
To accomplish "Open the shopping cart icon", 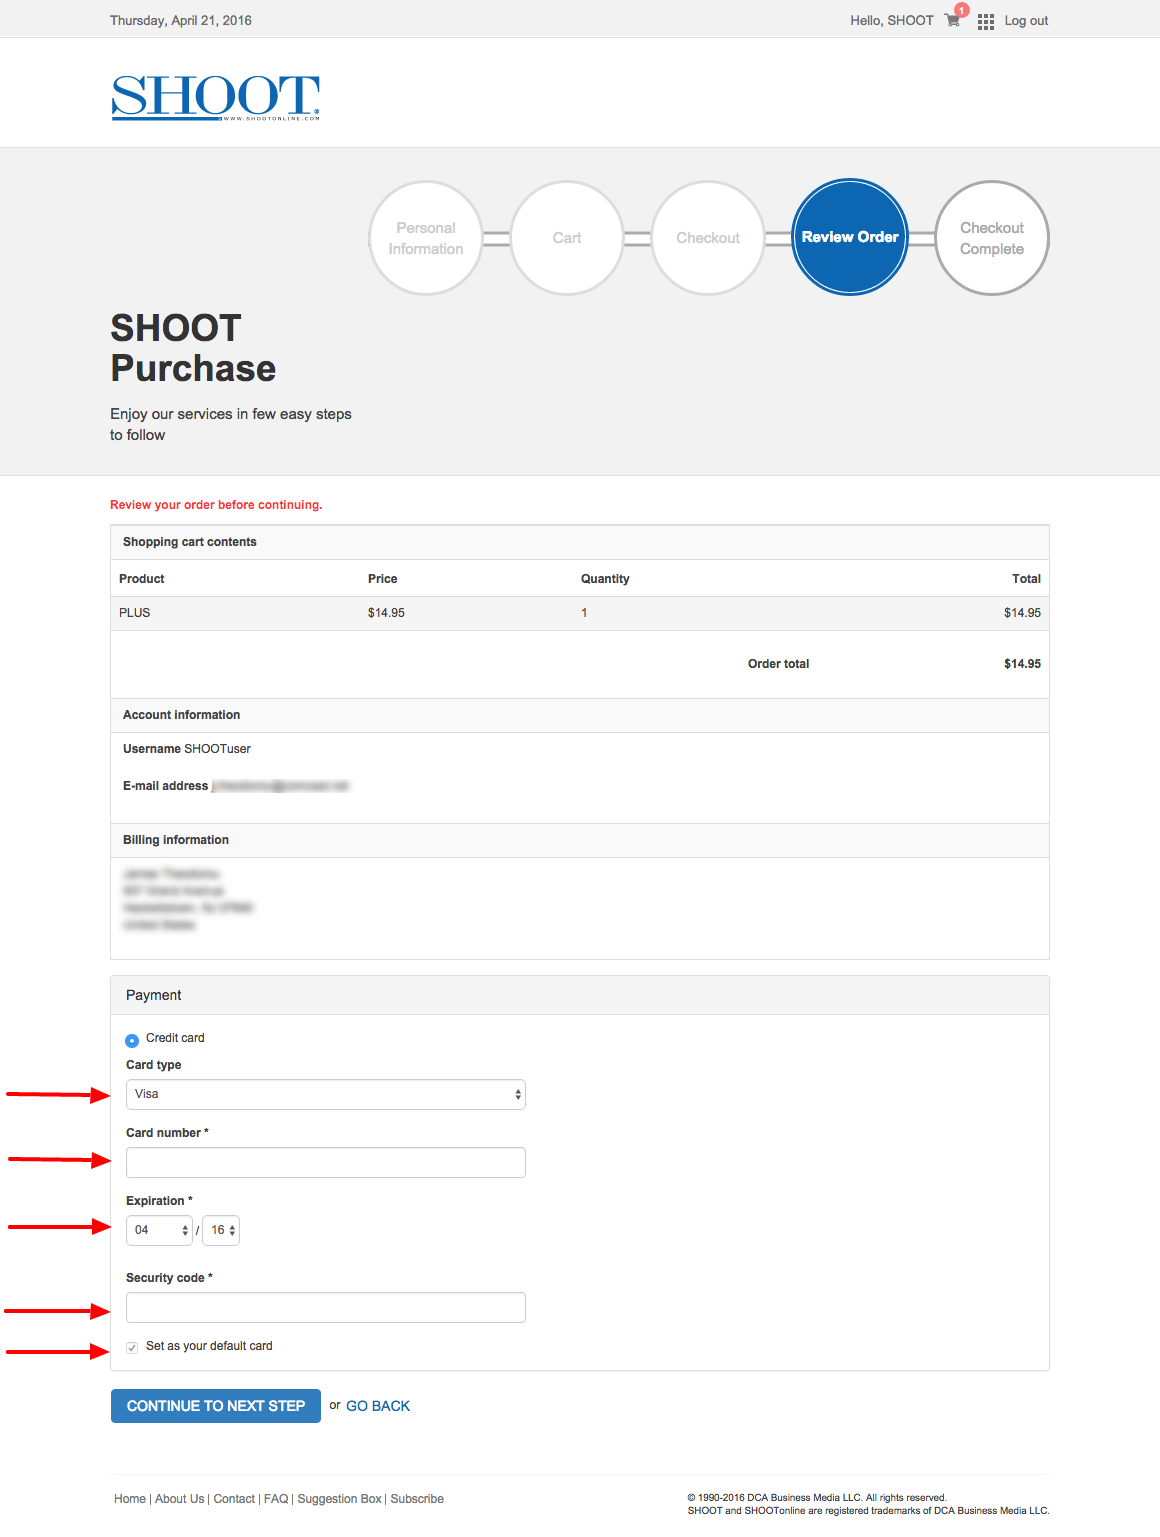I will coord(952,21).
